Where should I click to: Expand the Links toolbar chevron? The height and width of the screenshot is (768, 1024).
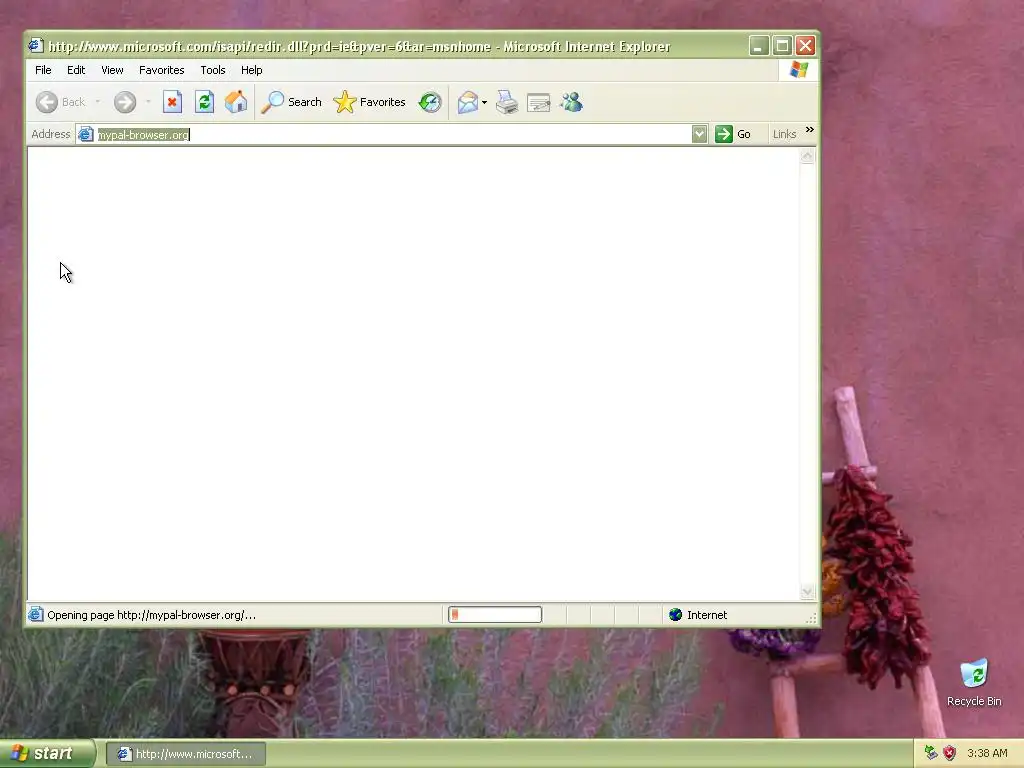coord(810,129)
